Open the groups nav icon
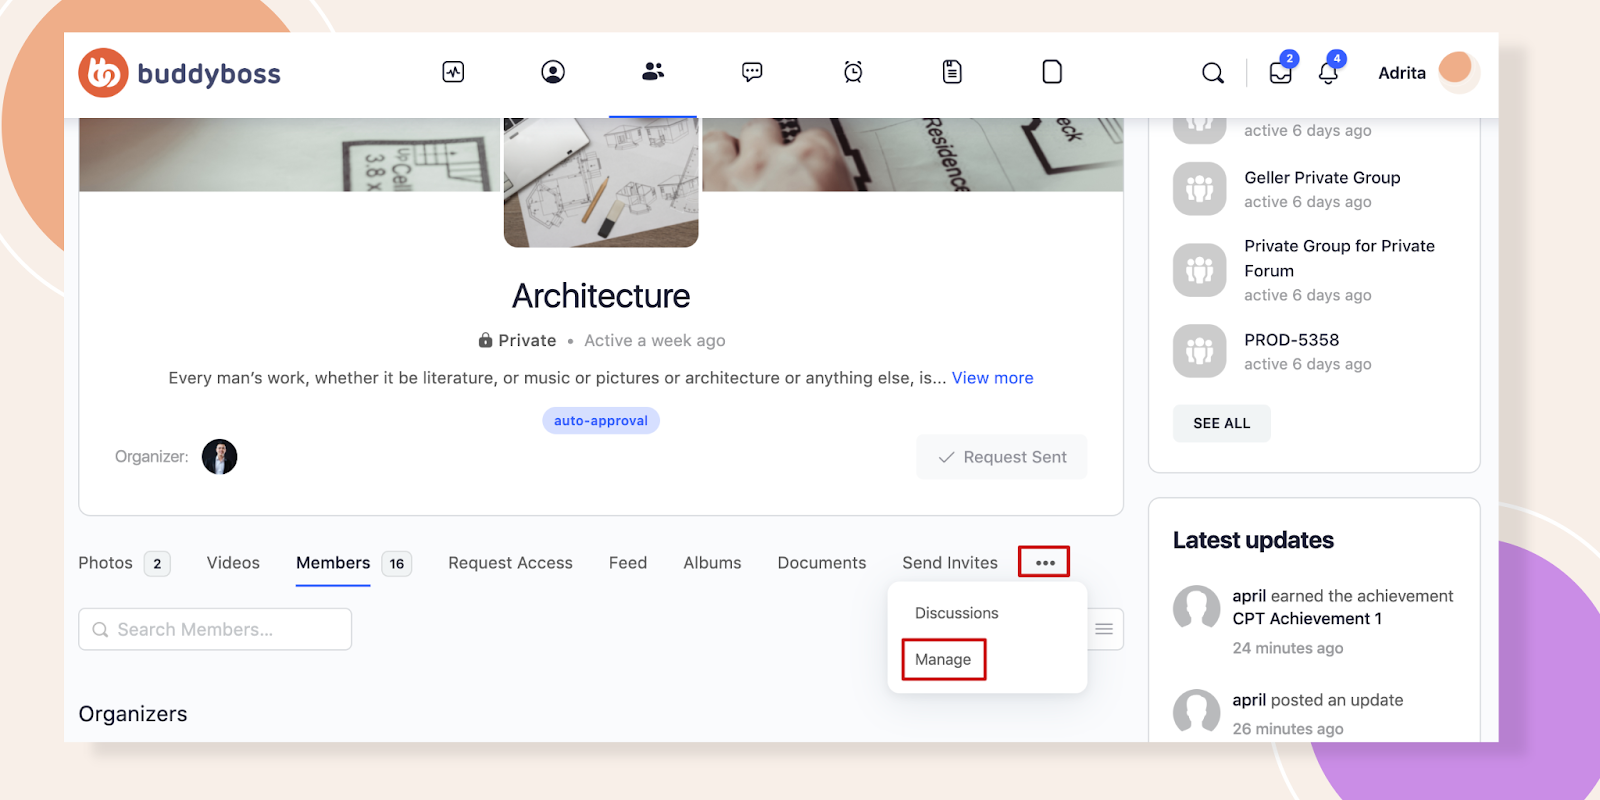Image resolution: width=1600 pixels, height=800 pixels. [x=653, y=72]
